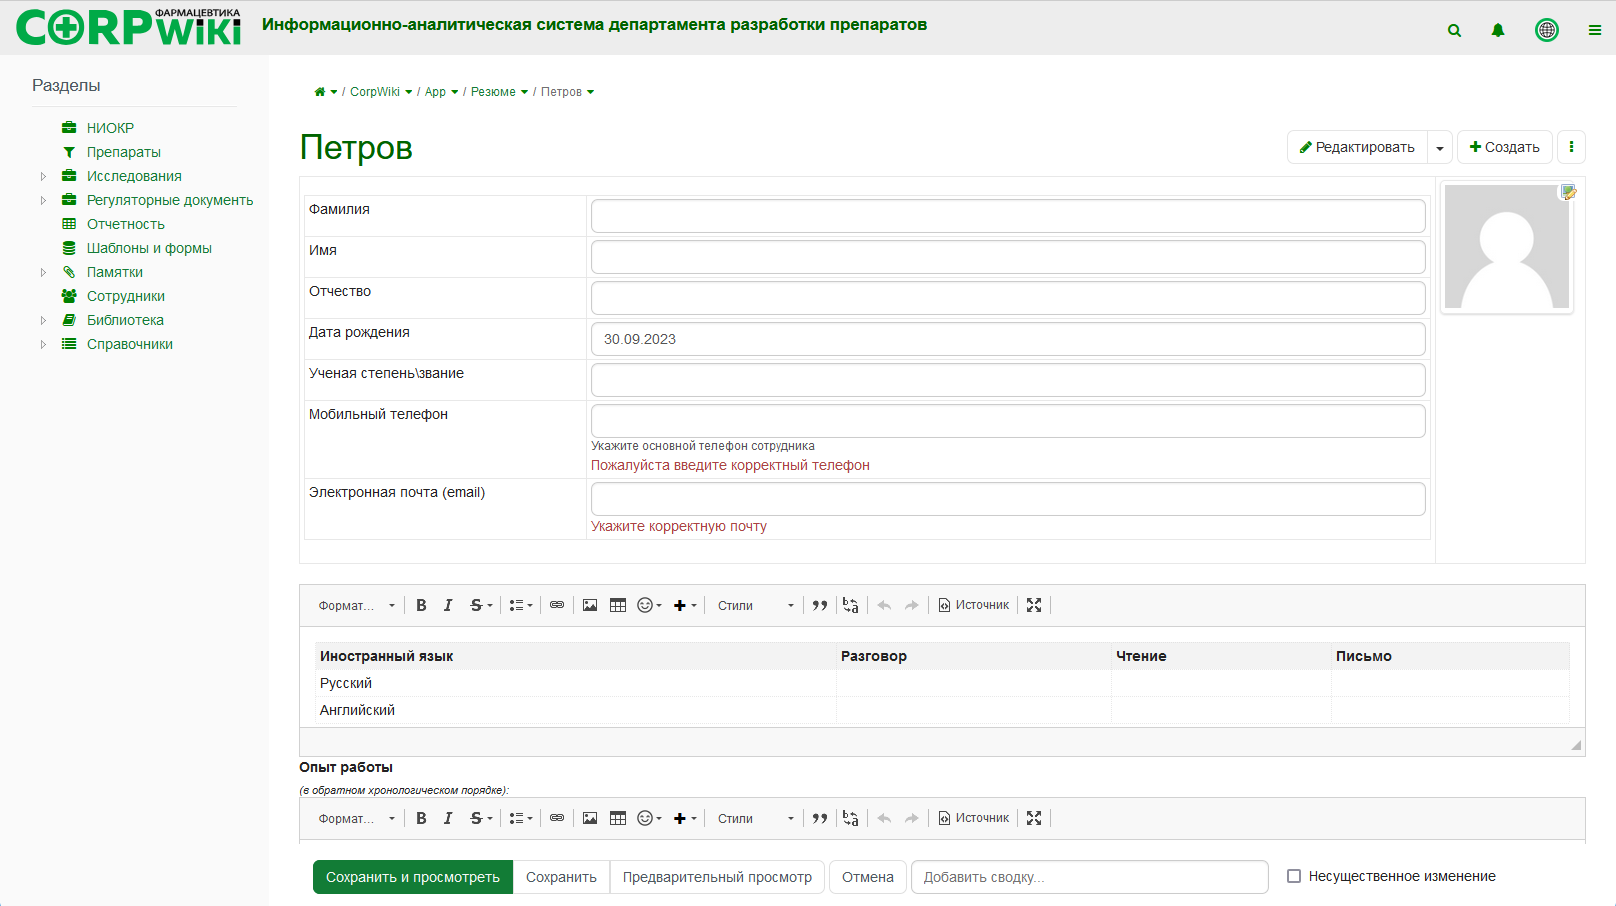Open the Сотрудники section in the sidebar
Image resolution: width=1616 pixels, height=906 pixels.
click(x=126, y=296)
